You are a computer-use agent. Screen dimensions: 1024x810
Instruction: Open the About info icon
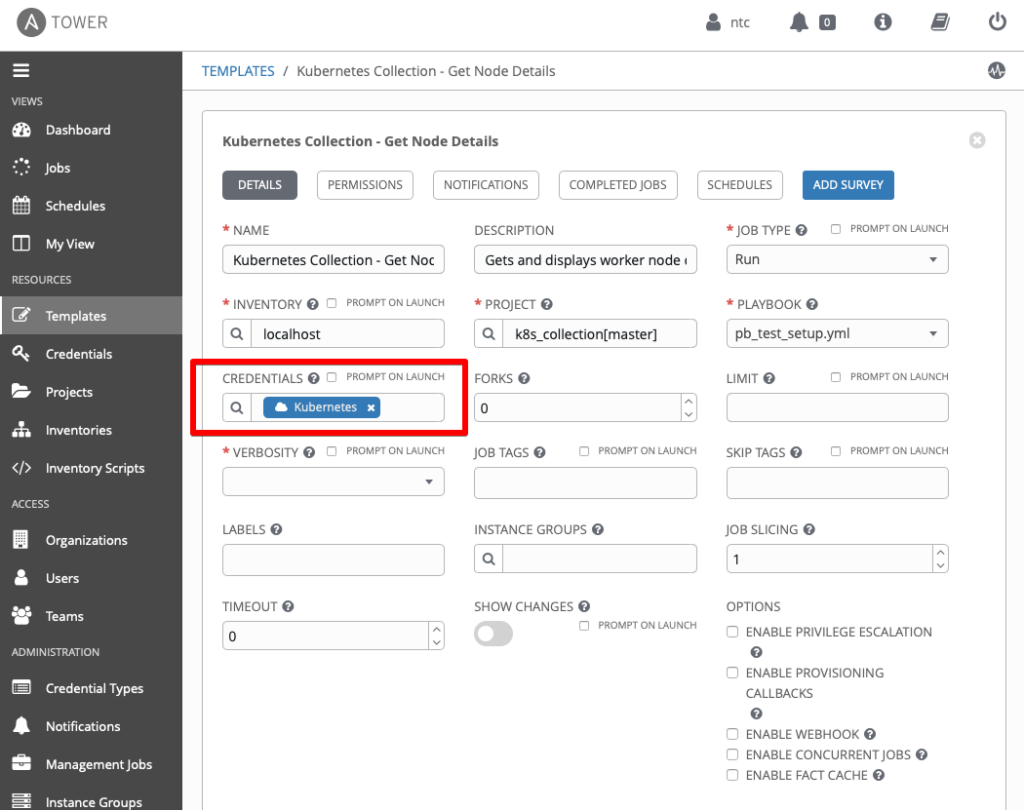coord(882,22)
